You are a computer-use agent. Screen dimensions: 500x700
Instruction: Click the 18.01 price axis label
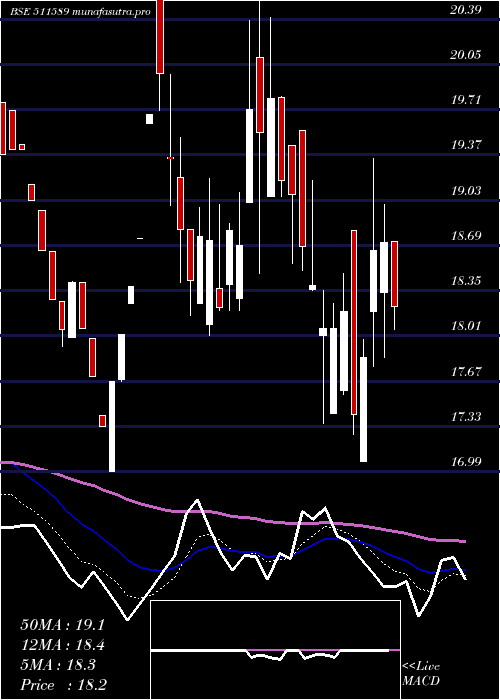coord(466,326)
